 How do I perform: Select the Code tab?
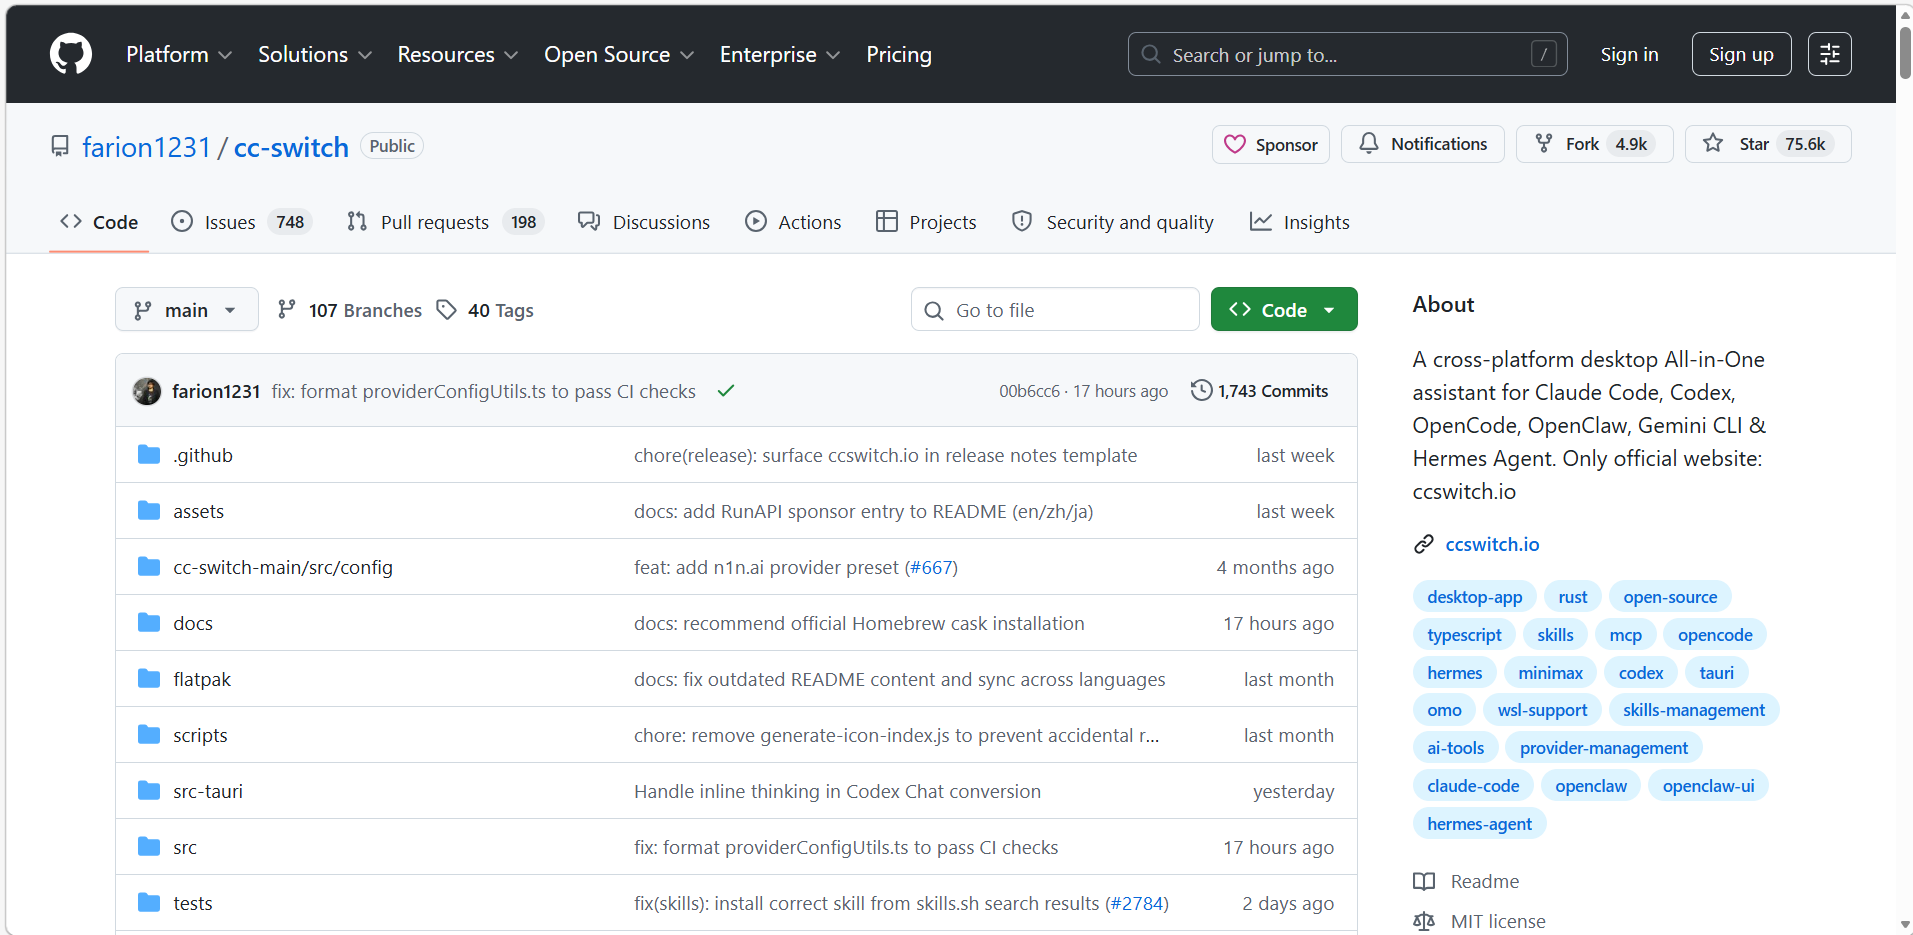click(99, 222)
